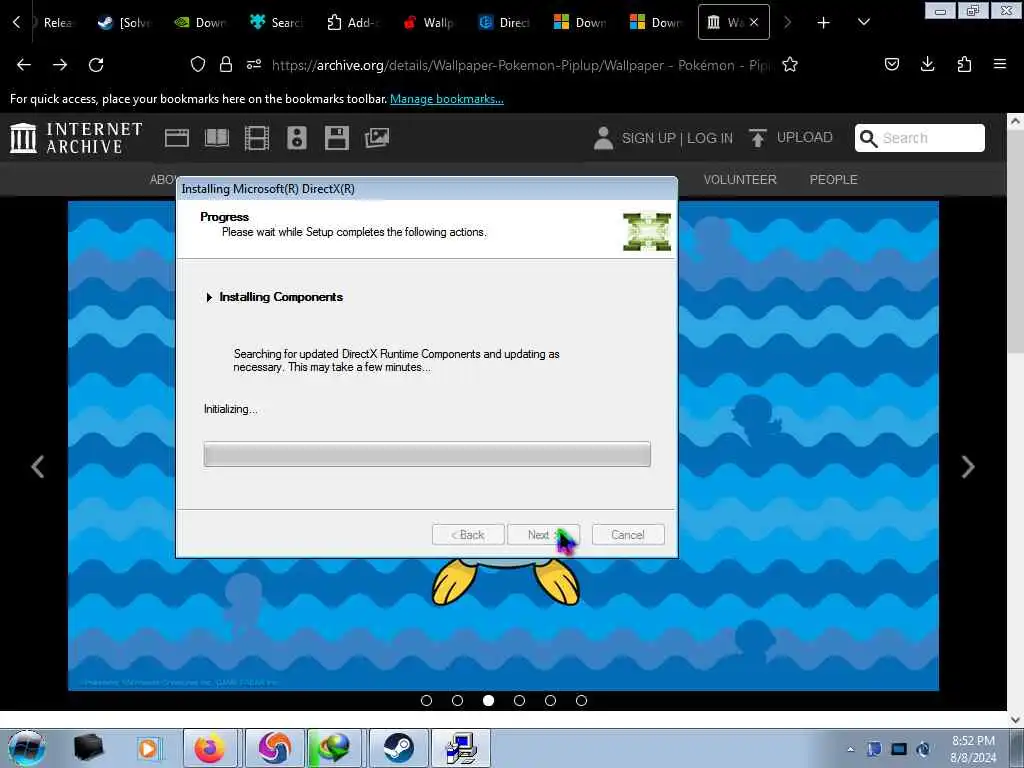Go back with browser Back arrow
Viewport: 1024px width, 768px height.
click(x=24, y=65)
